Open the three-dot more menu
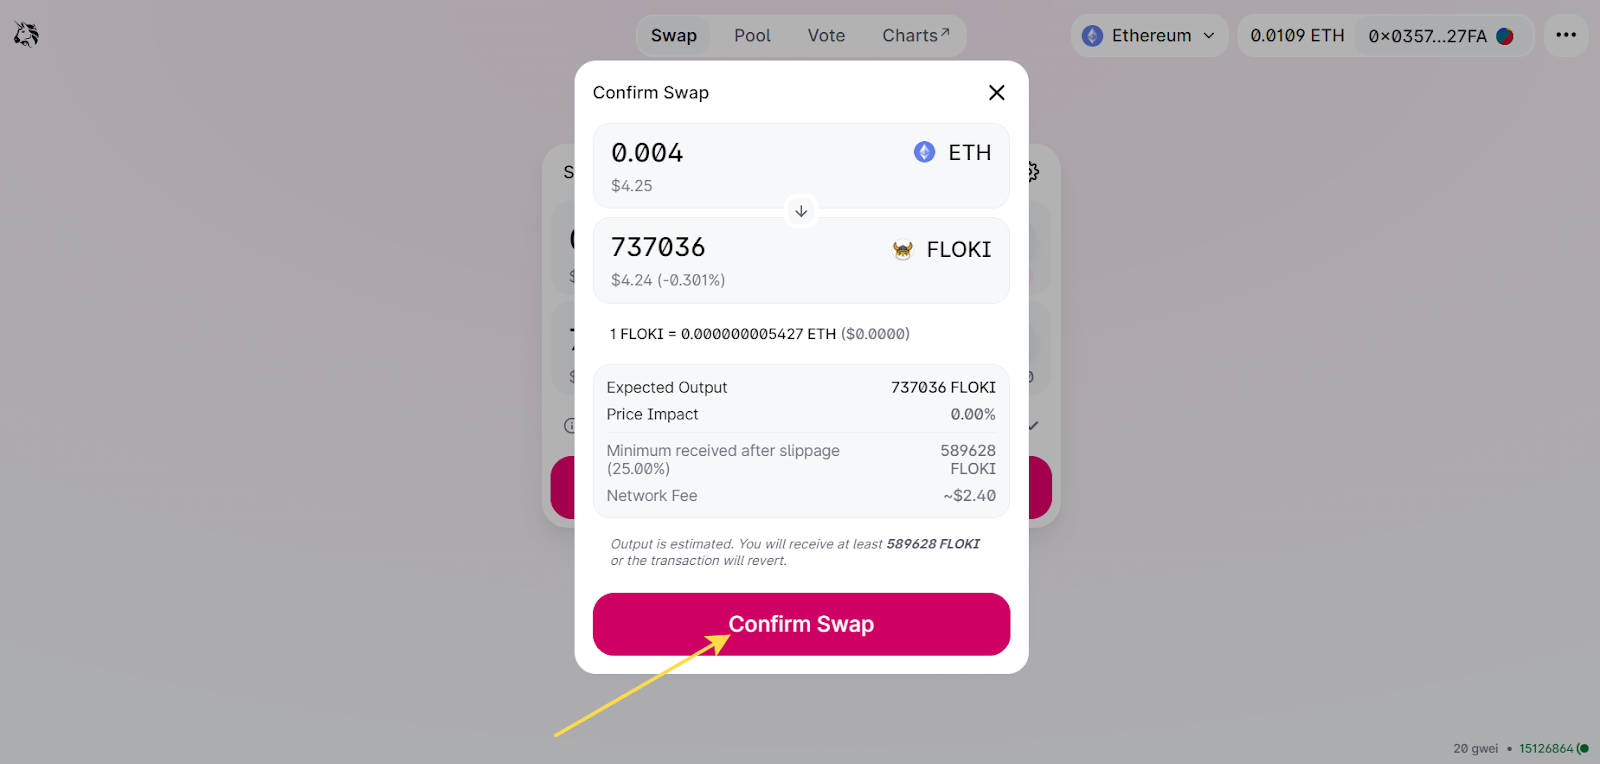 [1566, 35]
